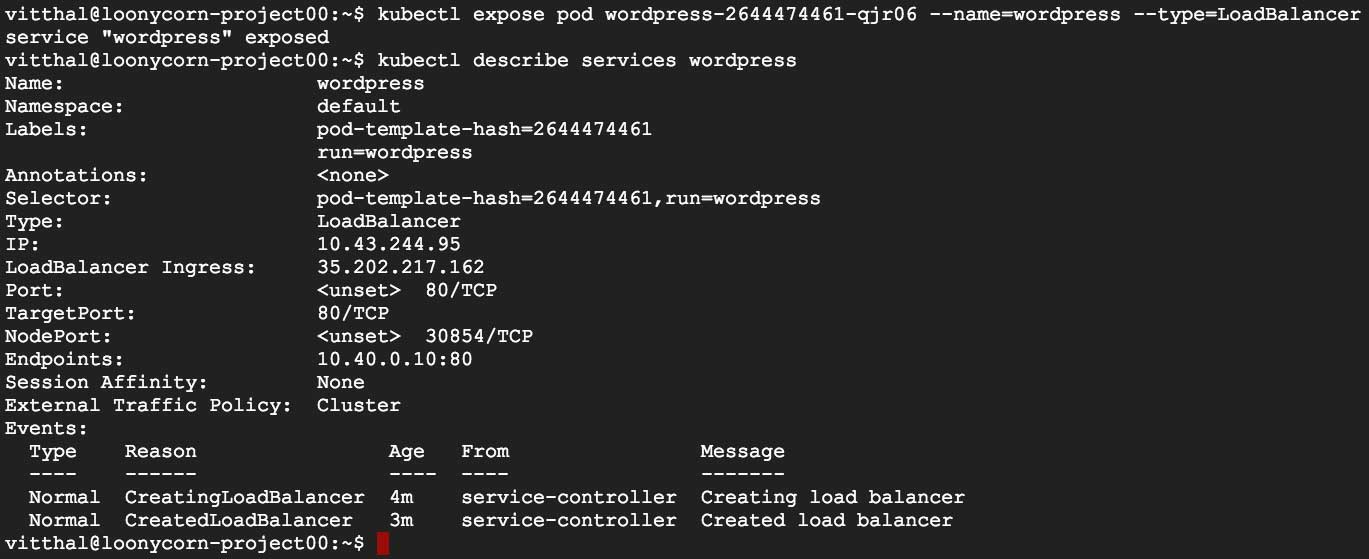Click the red terminal cursor block
This screenshot has height=559, width=1369.
click(383, 543)
